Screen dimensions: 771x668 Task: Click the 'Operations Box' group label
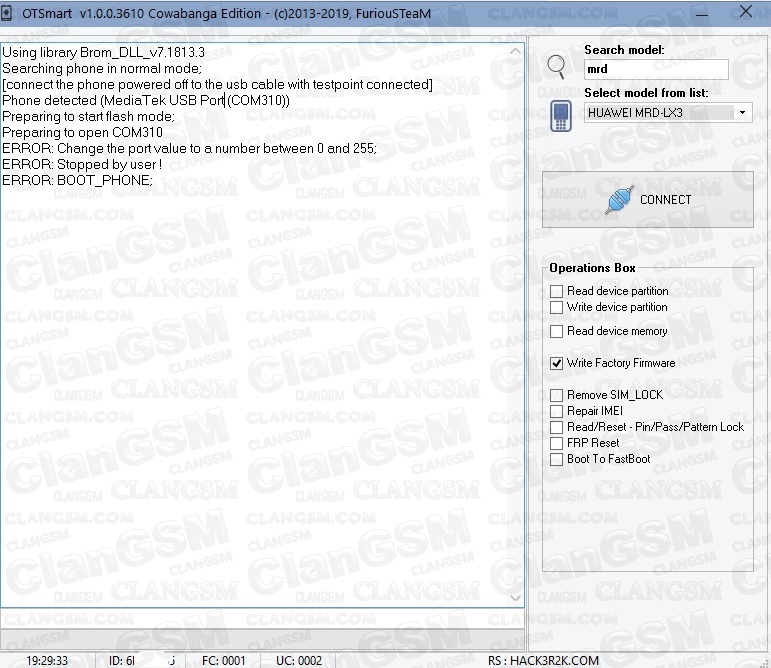[x=592, y=268]
